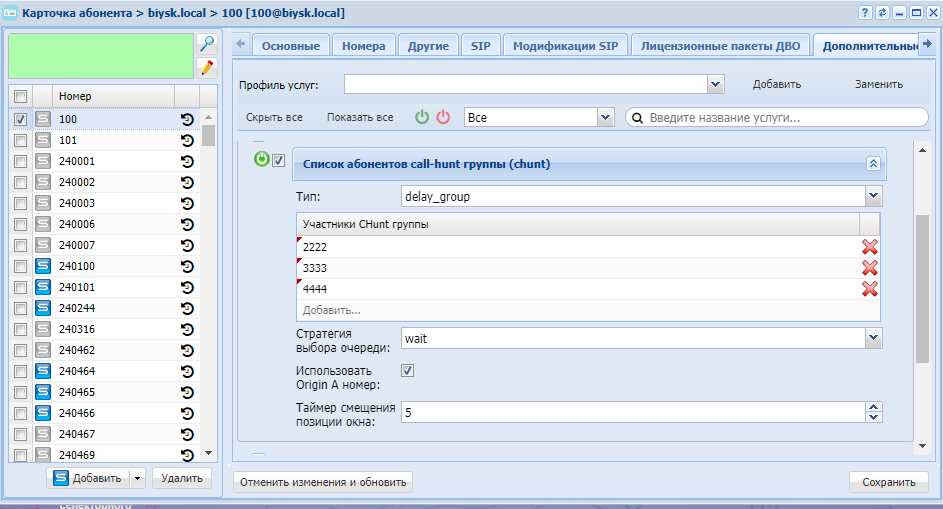Click the pencil edit icon

[x=207, y=67]
